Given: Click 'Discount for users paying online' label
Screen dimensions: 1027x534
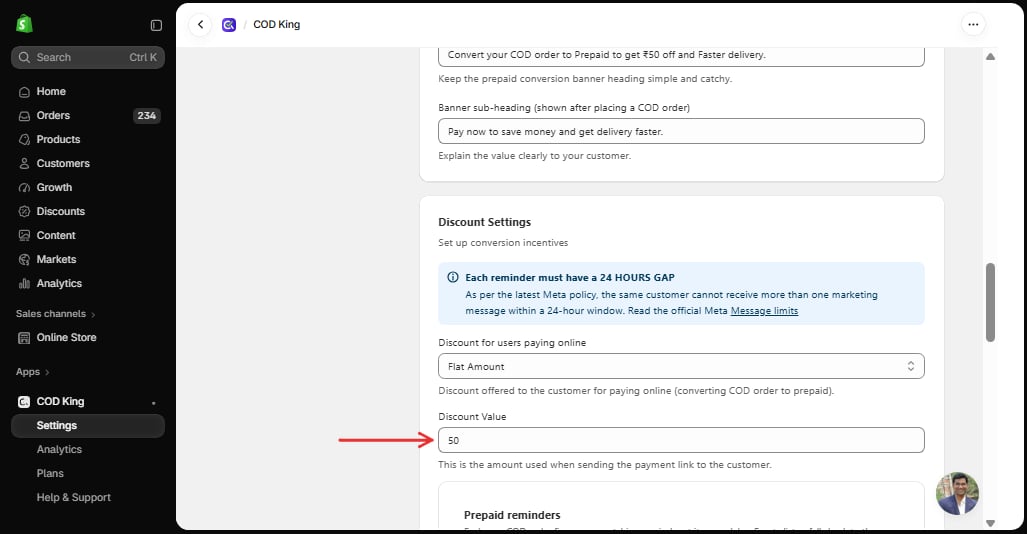Looking at the screenshot, I should pos(512,343).
